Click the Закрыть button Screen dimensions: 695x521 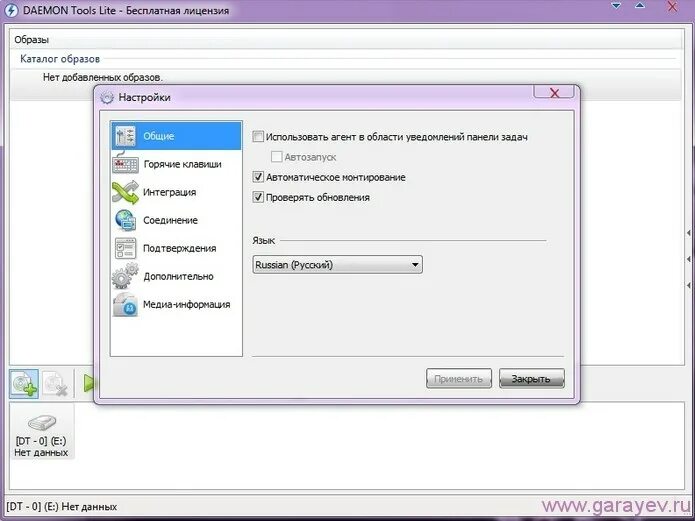(x=531, y=379)
